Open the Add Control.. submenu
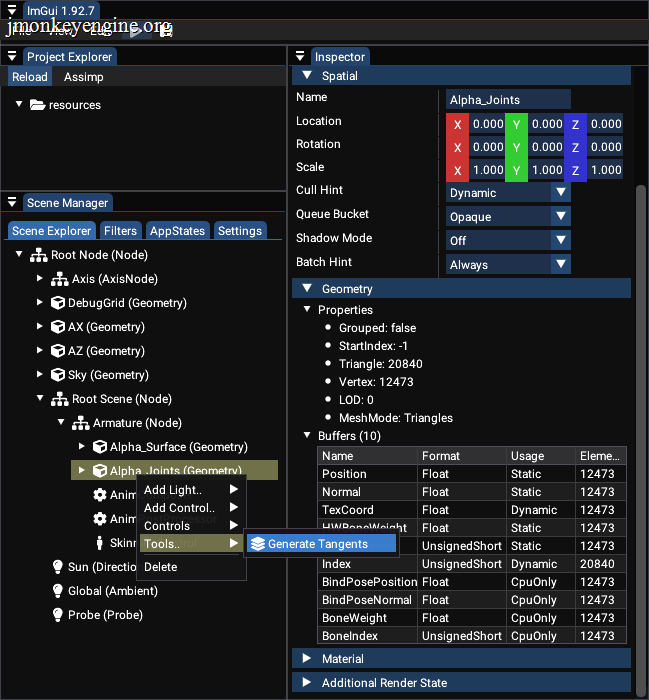This screenshot has width=649, height=700. (191, 508)
